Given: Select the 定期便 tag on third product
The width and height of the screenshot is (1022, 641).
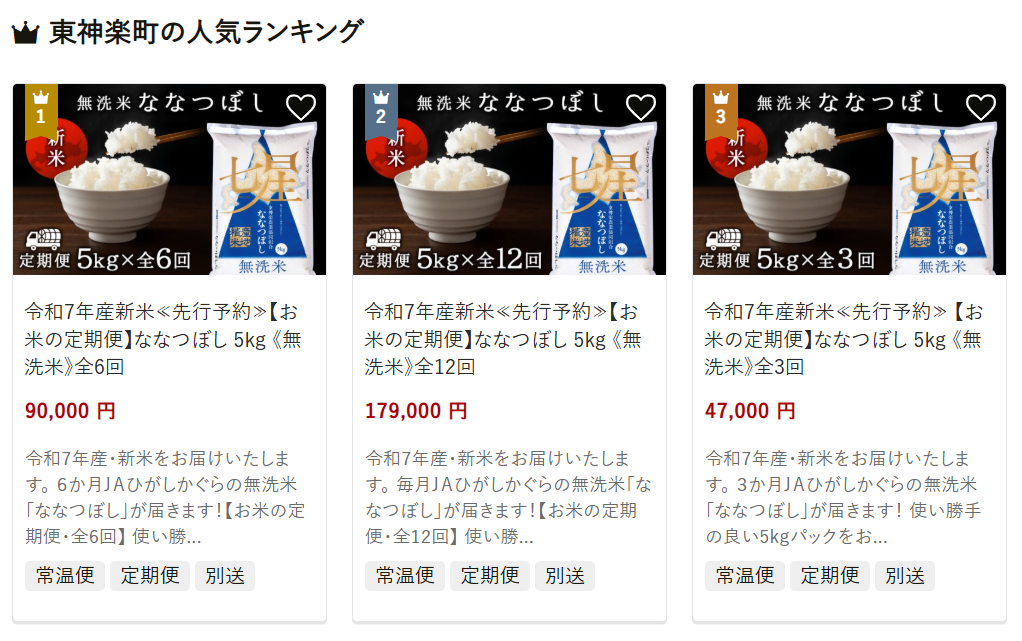Looking at the screenshot, I should tap(830, 576).
